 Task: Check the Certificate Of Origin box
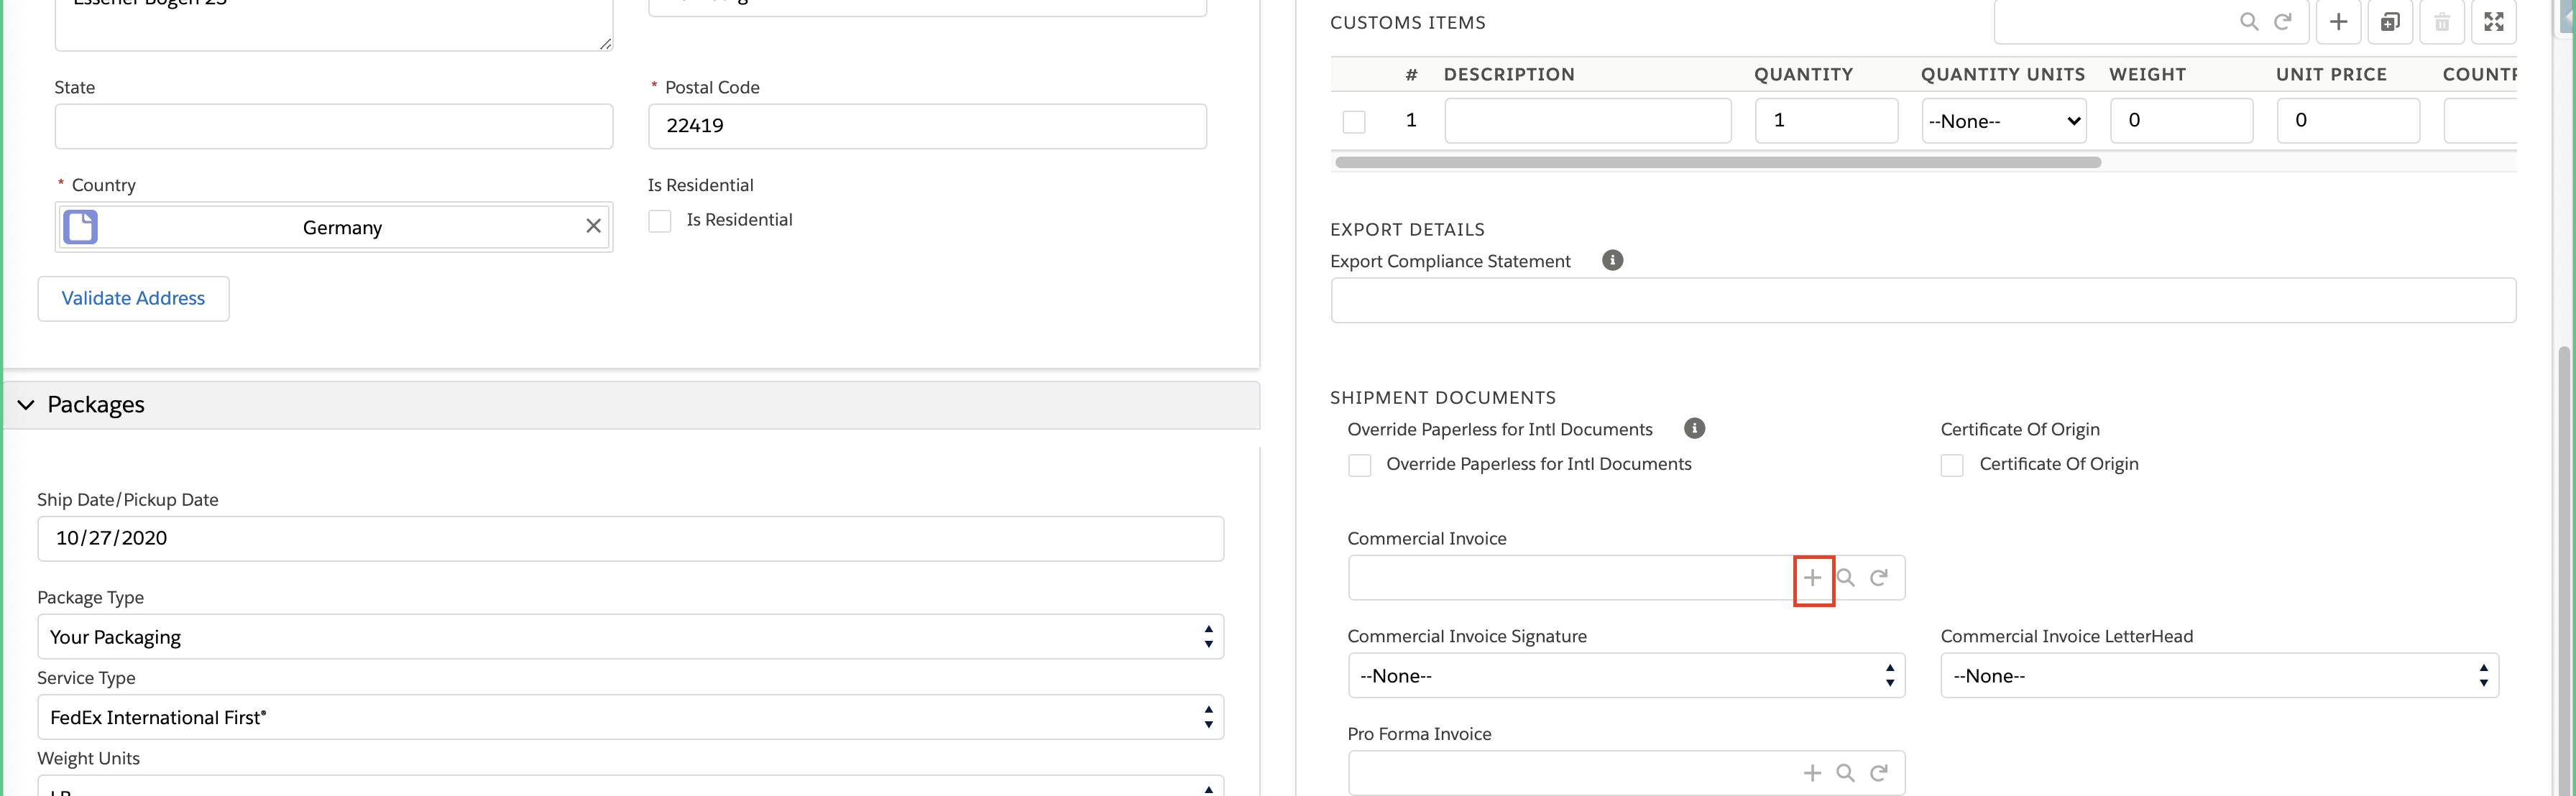1952,465
